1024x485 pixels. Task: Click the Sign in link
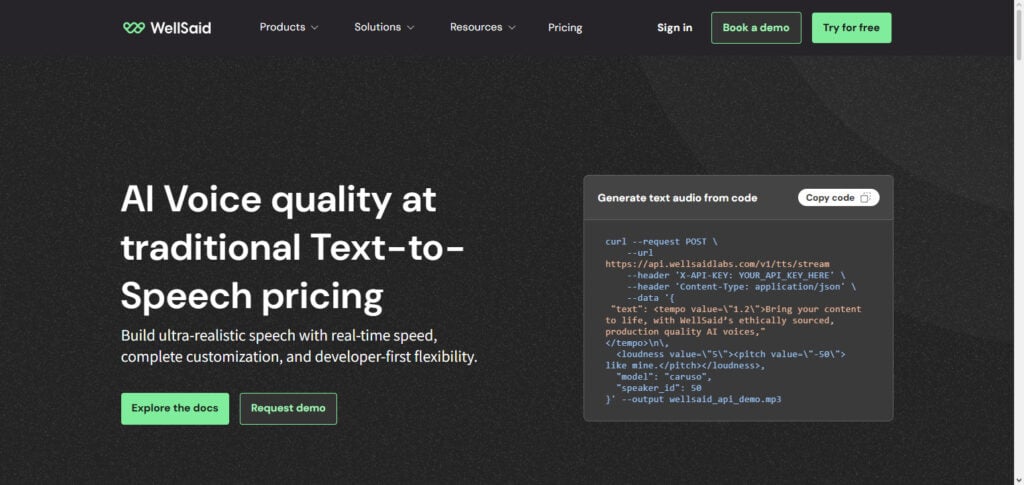click(675, 27)
